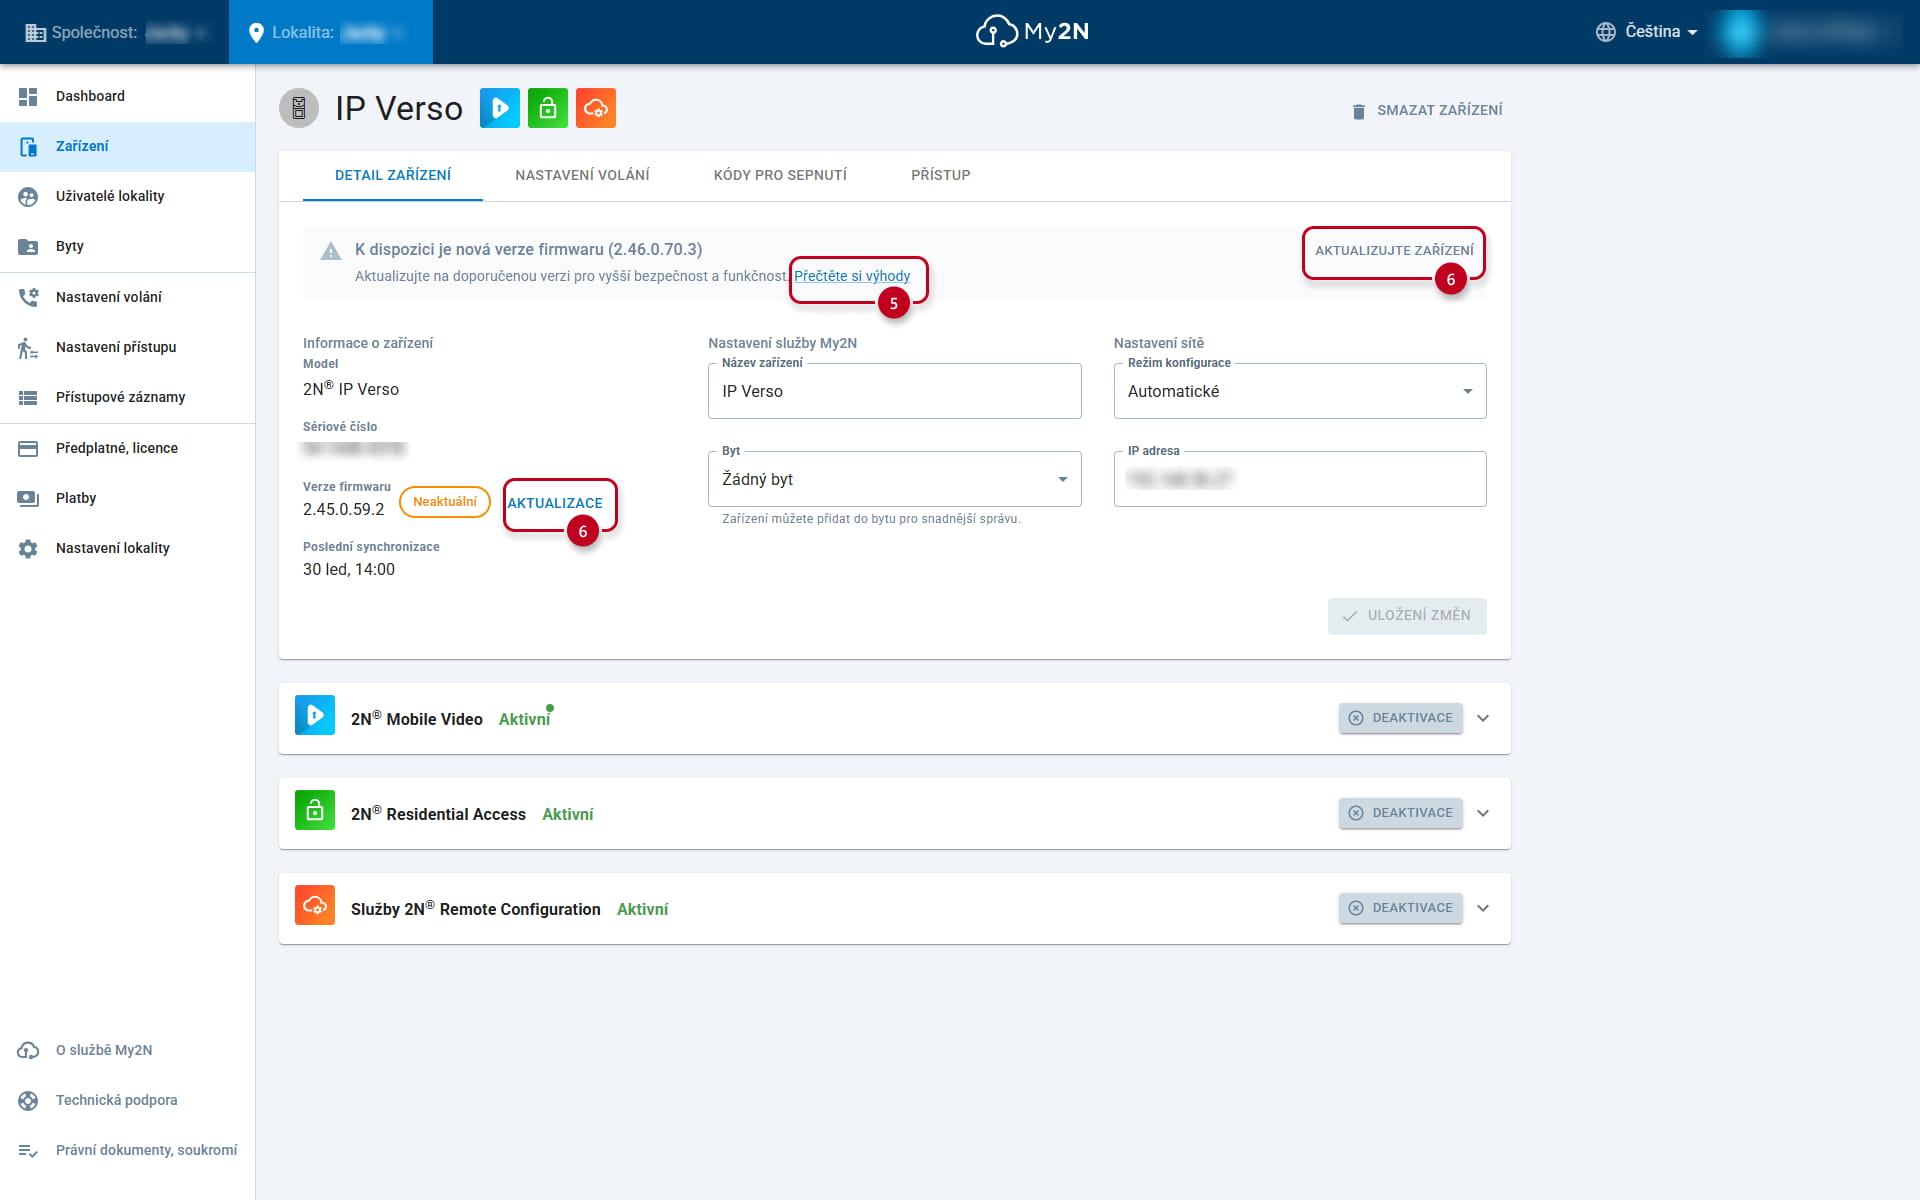Click the green Residential Access lock icon beside title
The image size is (1920, 1200).
click(548, 108)
